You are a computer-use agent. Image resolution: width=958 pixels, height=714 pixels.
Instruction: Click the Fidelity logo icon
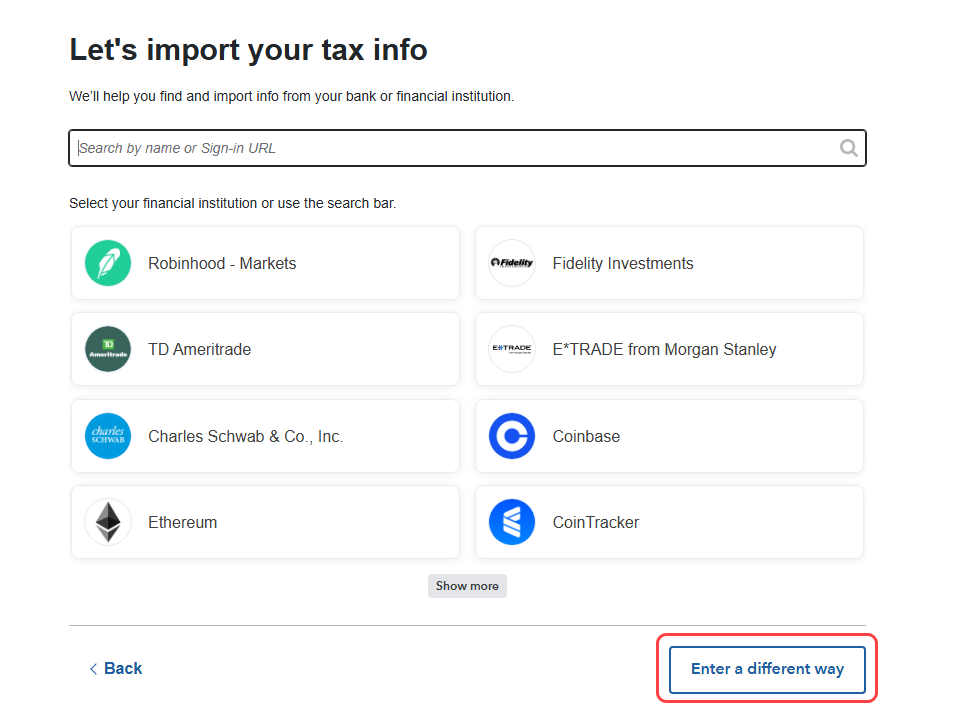[512, 263]
